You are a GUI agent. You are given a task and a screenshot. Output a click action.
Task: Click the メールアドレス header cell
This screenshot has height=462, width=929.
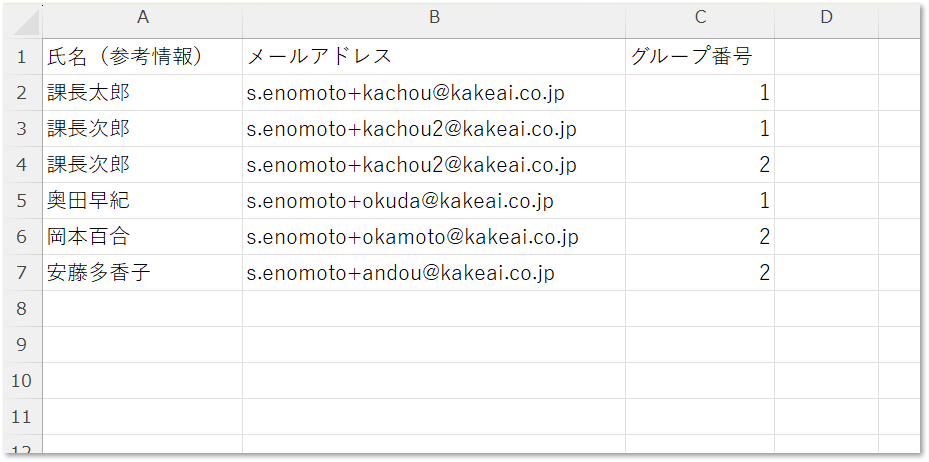click(434, 57)
